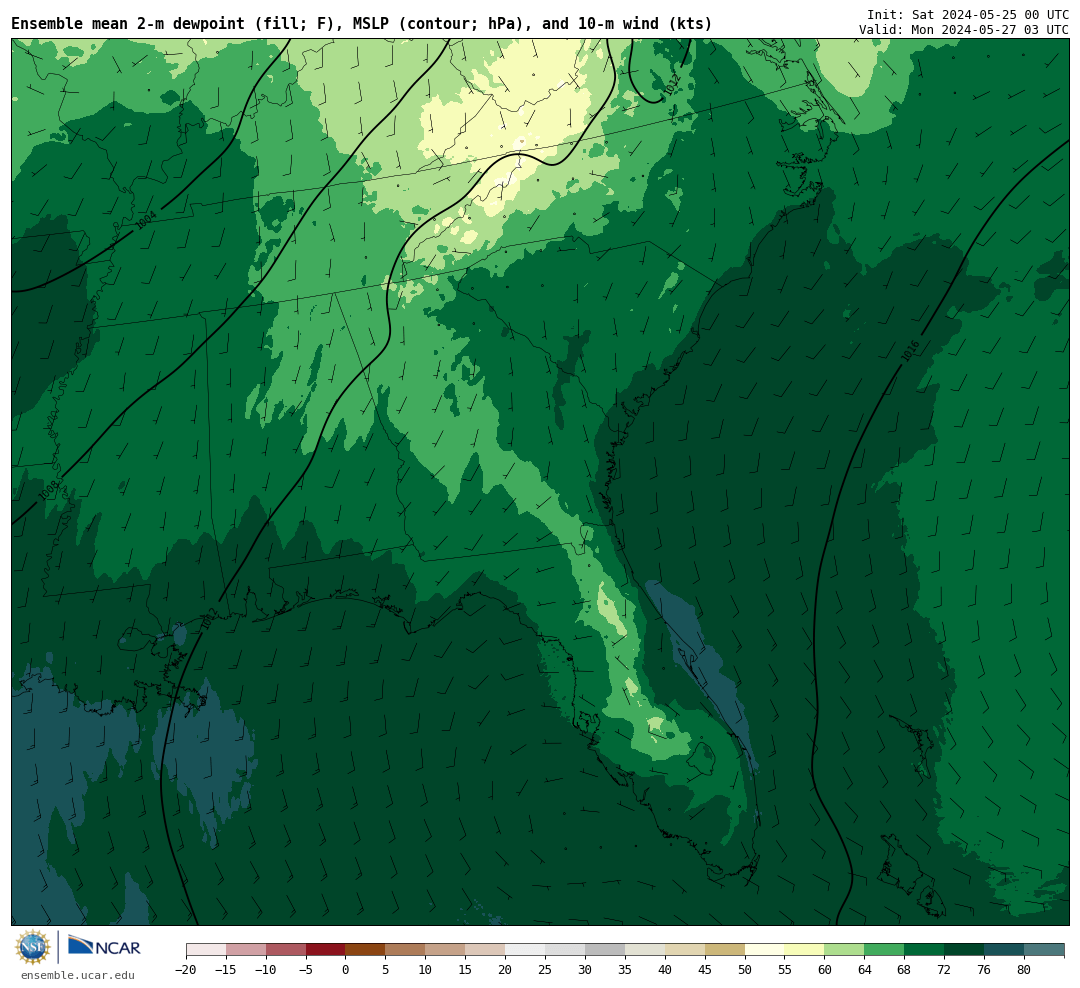Click the 1004 contour label

(145, 220)
